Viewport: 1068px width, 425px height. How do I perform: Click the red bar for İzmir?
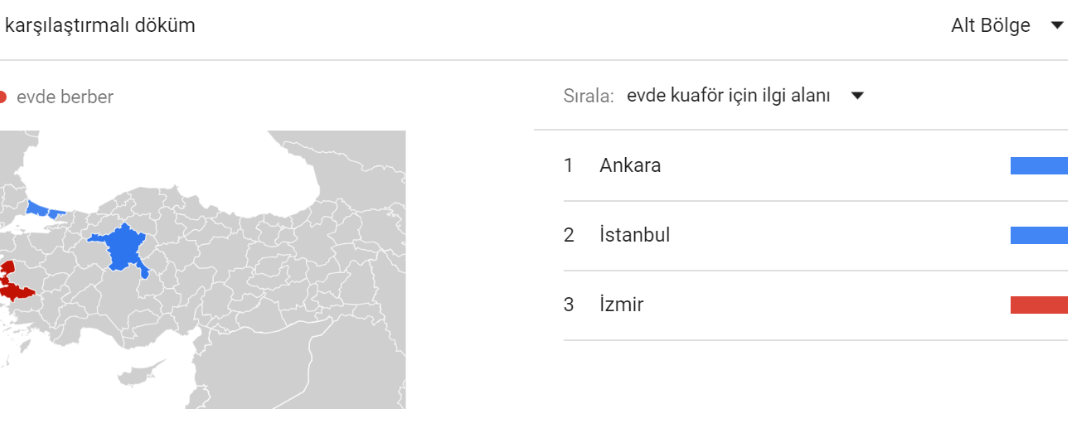pos(1039,305)
